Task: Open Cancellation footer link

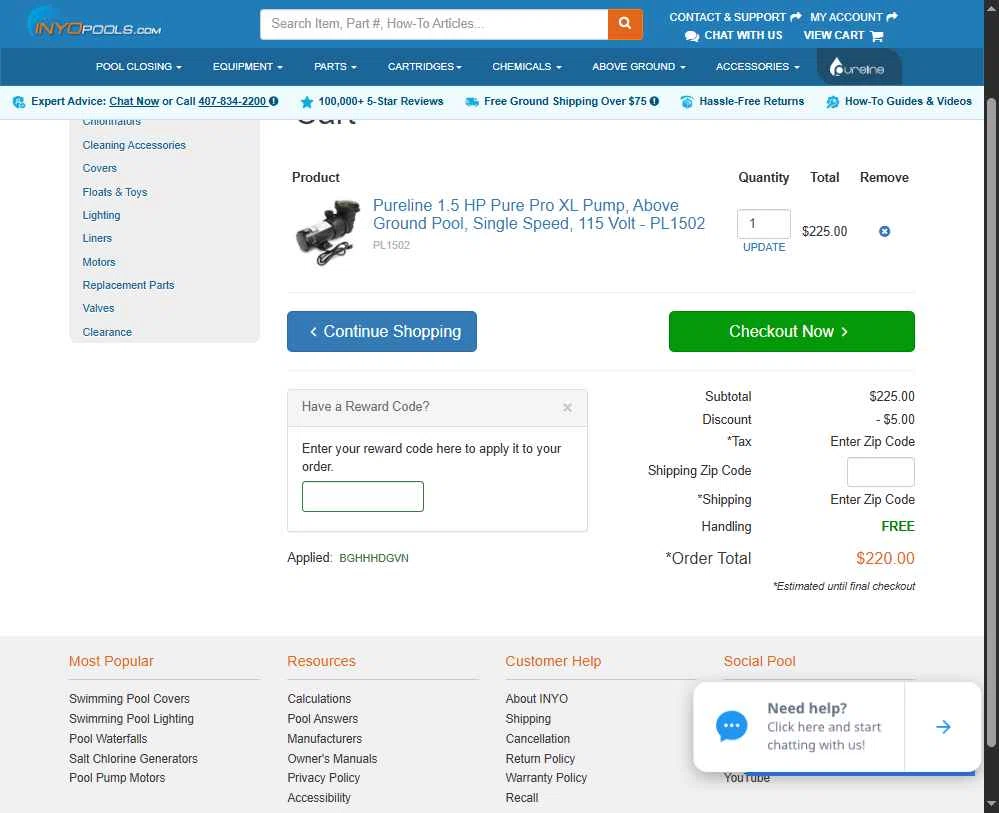Action: point(538,739)
